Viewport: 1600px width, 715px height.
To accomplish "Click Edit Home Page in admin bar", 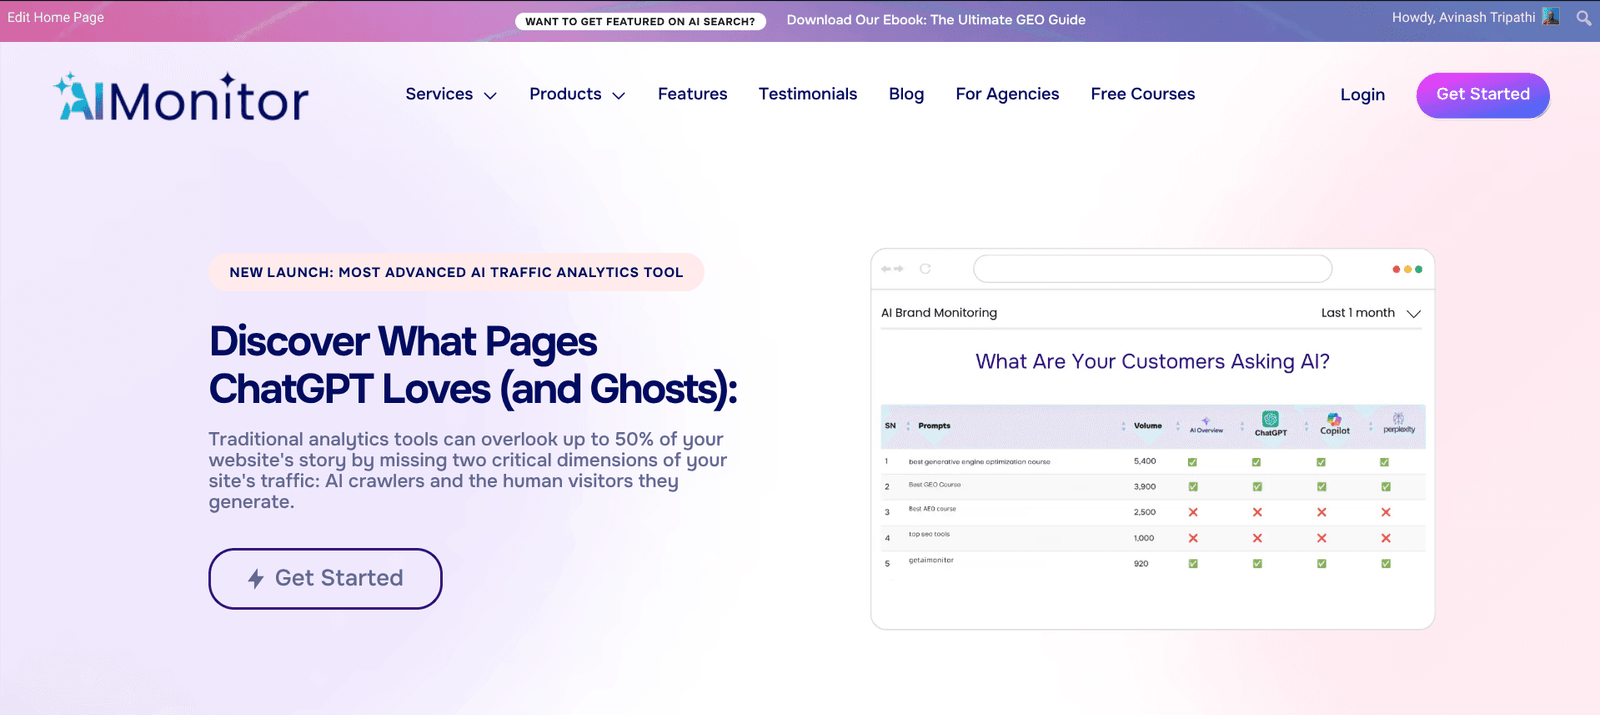I will coord(56,17).
